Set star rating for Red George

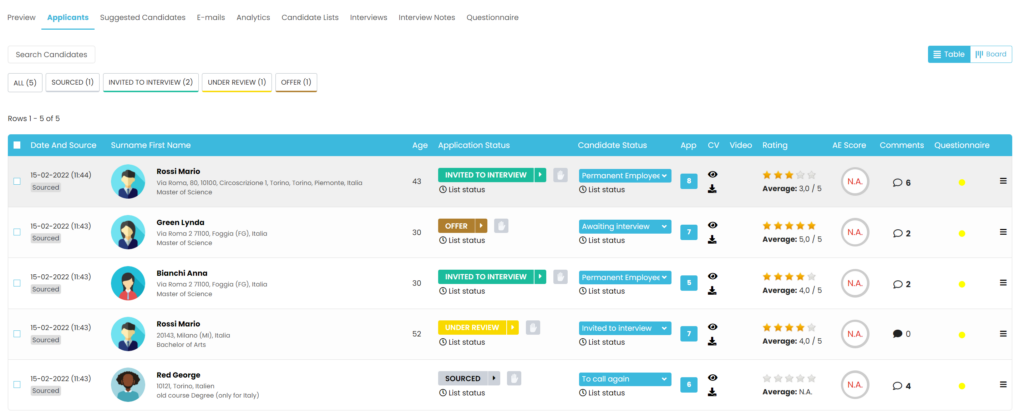coord(790,379)
